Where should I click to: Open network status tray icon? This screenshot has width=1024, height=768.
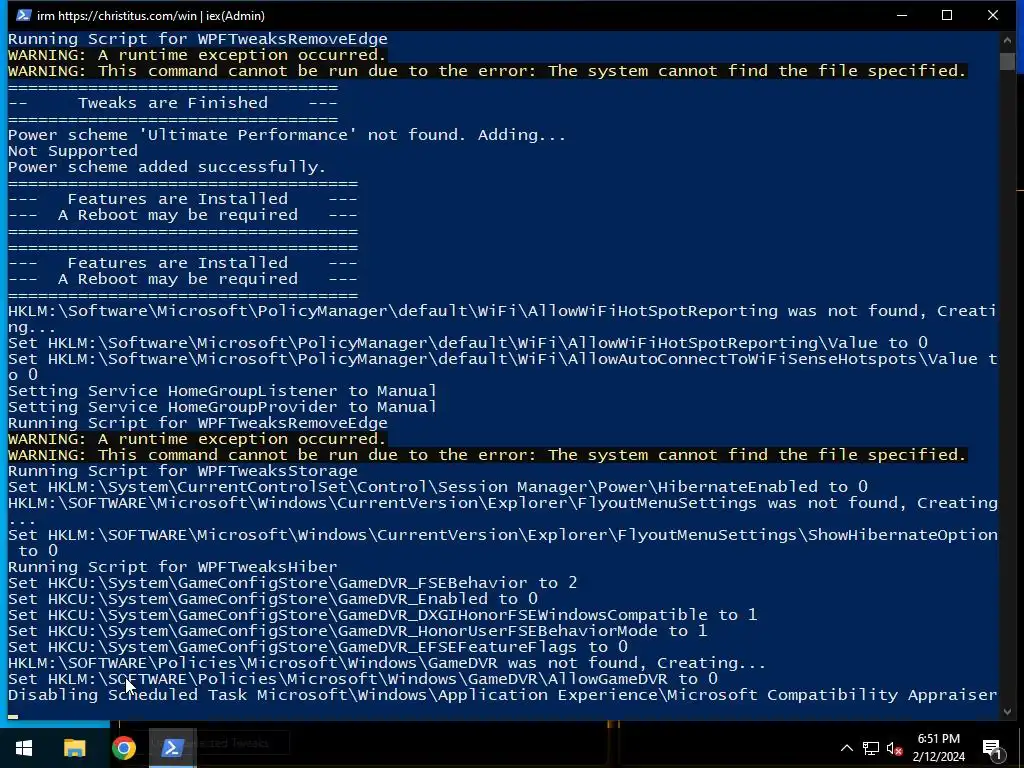click(871, 748)
